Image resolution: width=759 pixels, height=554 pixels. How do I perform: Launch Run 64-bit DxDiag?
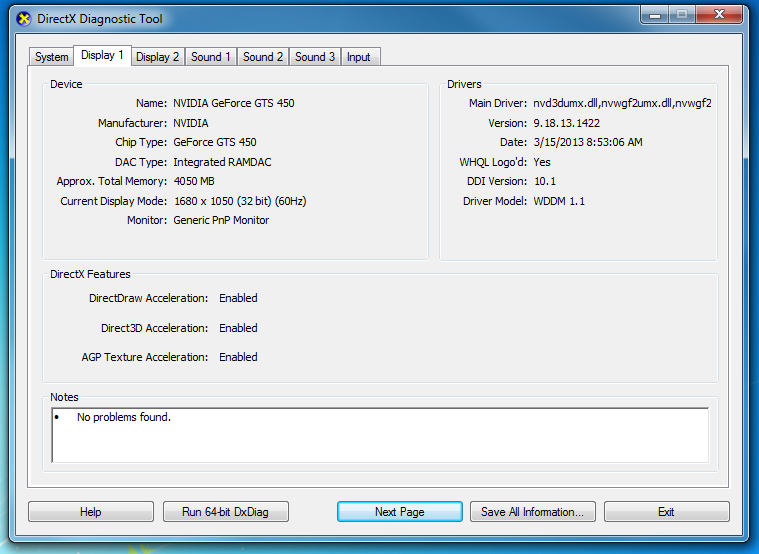(x=226, y=512)
